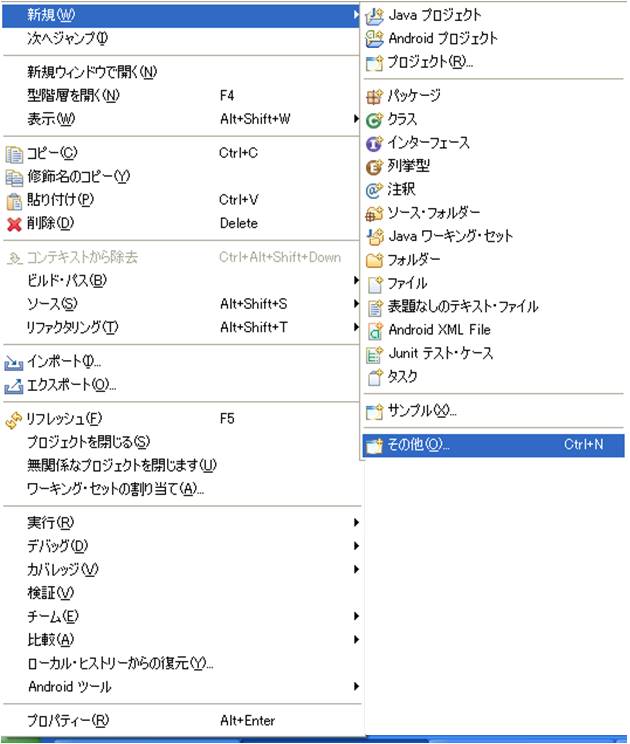Click the Delete shortcut text
This screenshot has height=744, width=630.
click(239, 223)
